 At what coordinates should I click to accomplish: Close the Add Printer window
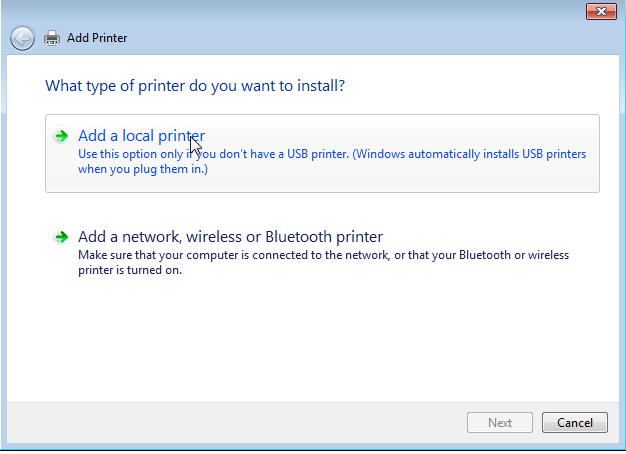(601, 12)
